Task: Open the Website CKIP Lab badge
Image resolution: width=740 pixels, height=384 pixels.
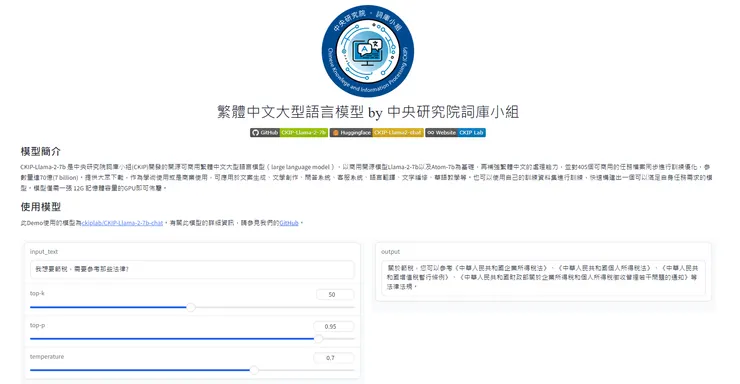Action: pyautogui.click(x=455, y=133)
